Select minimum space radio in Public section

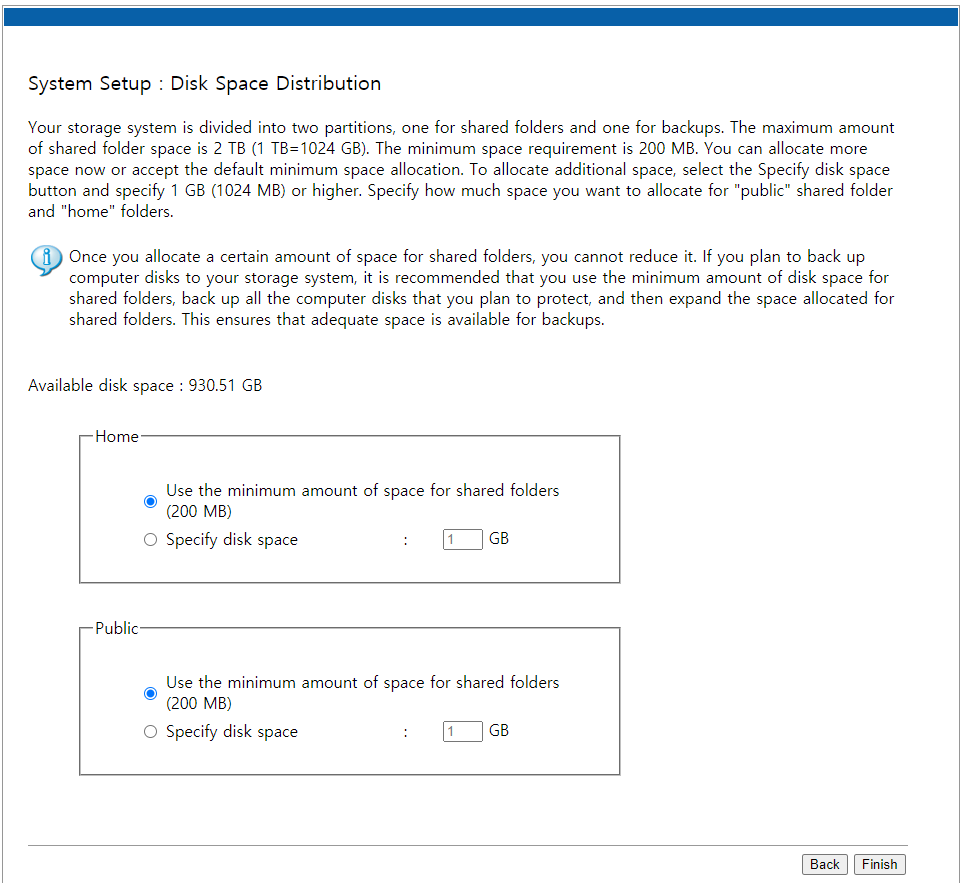pyautogui.click(x=150, y=693)
